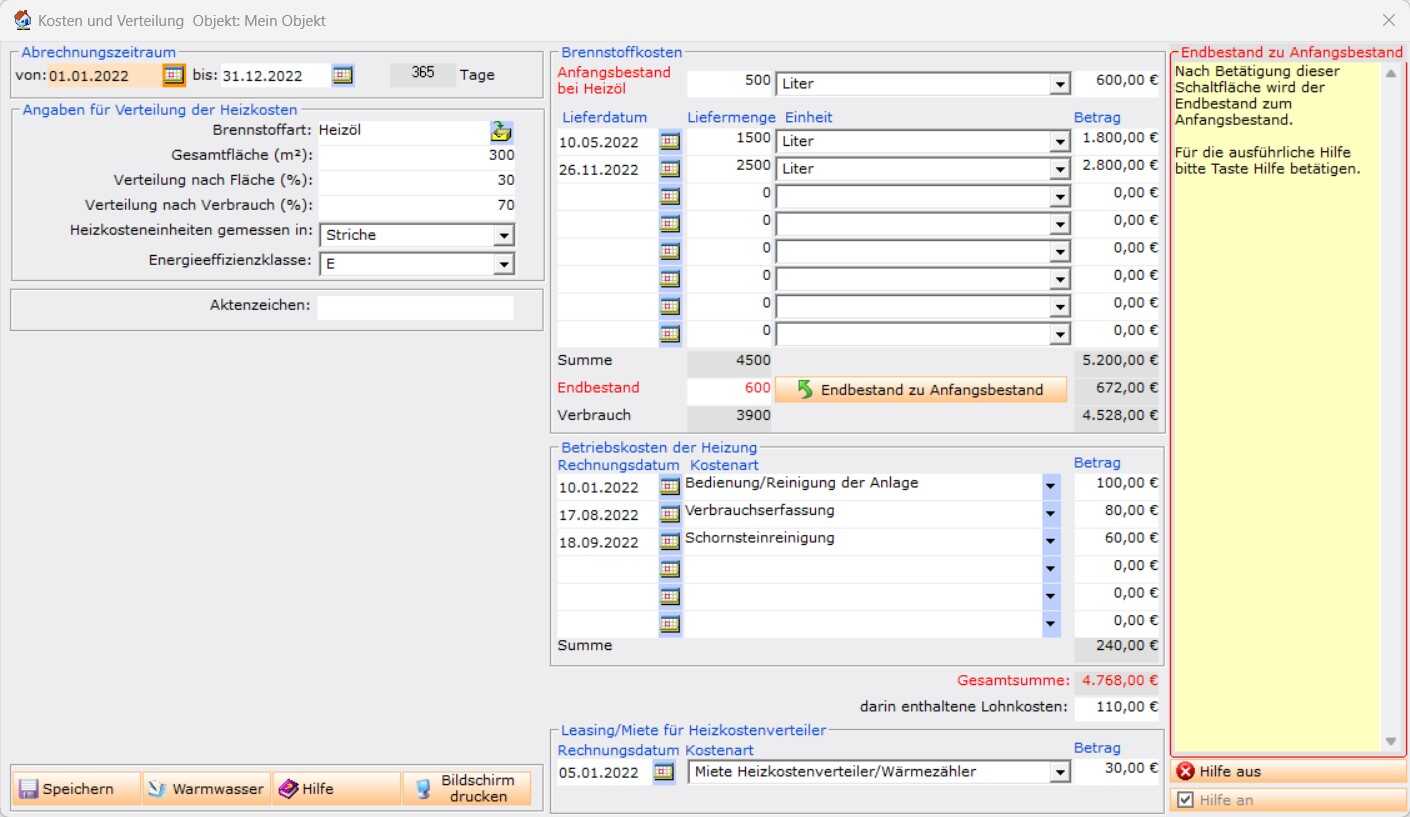Open calendar for end date 31.12.2022
This screenshot has height=817, width=1410.
pyautogui.click(x=343, y=75)
